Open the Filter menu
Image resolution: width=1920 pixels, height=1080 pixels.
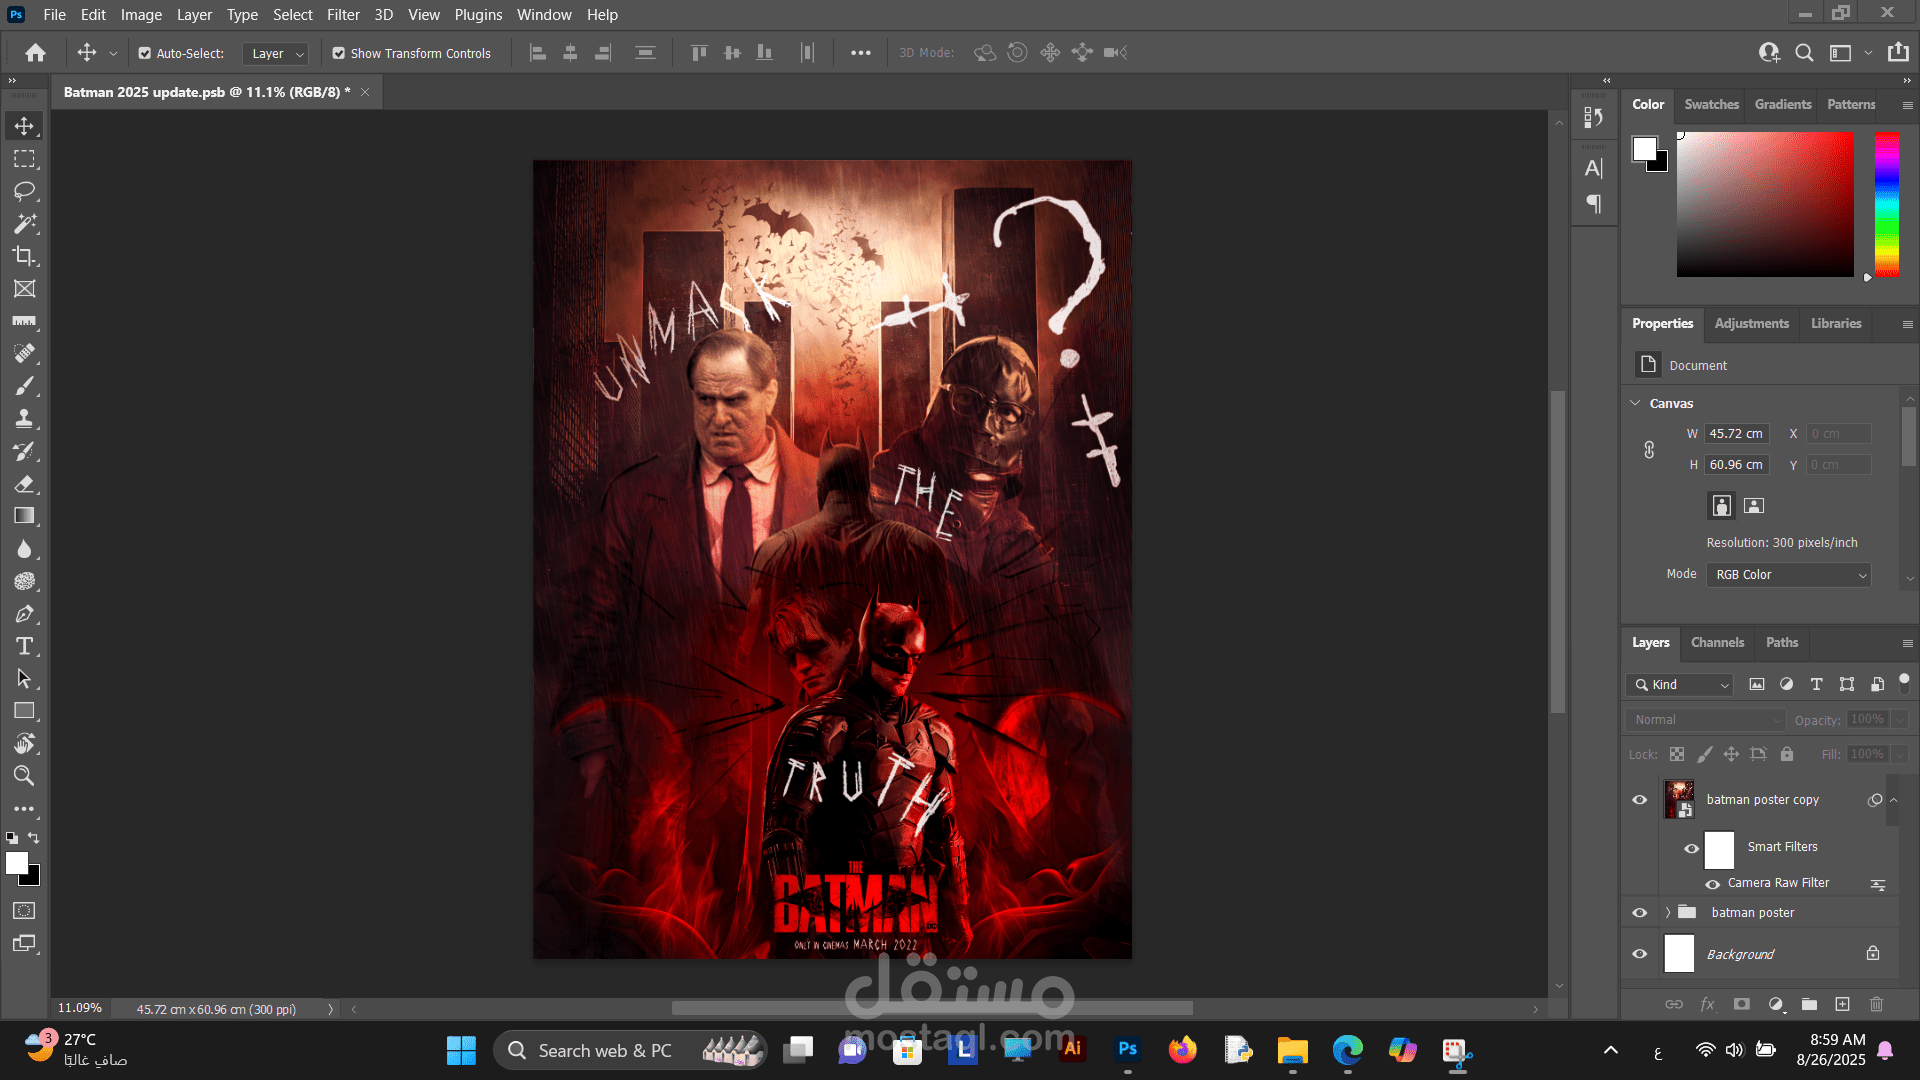[x=342, y=15]
